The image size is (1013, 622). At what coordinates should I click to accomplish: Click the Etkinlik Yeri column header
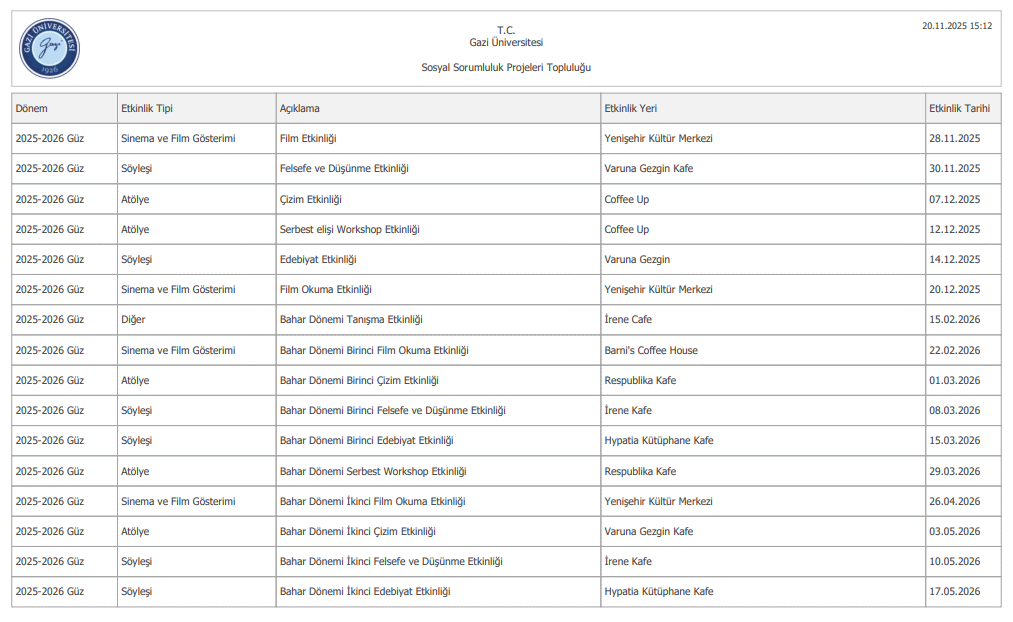coord(630,108)
